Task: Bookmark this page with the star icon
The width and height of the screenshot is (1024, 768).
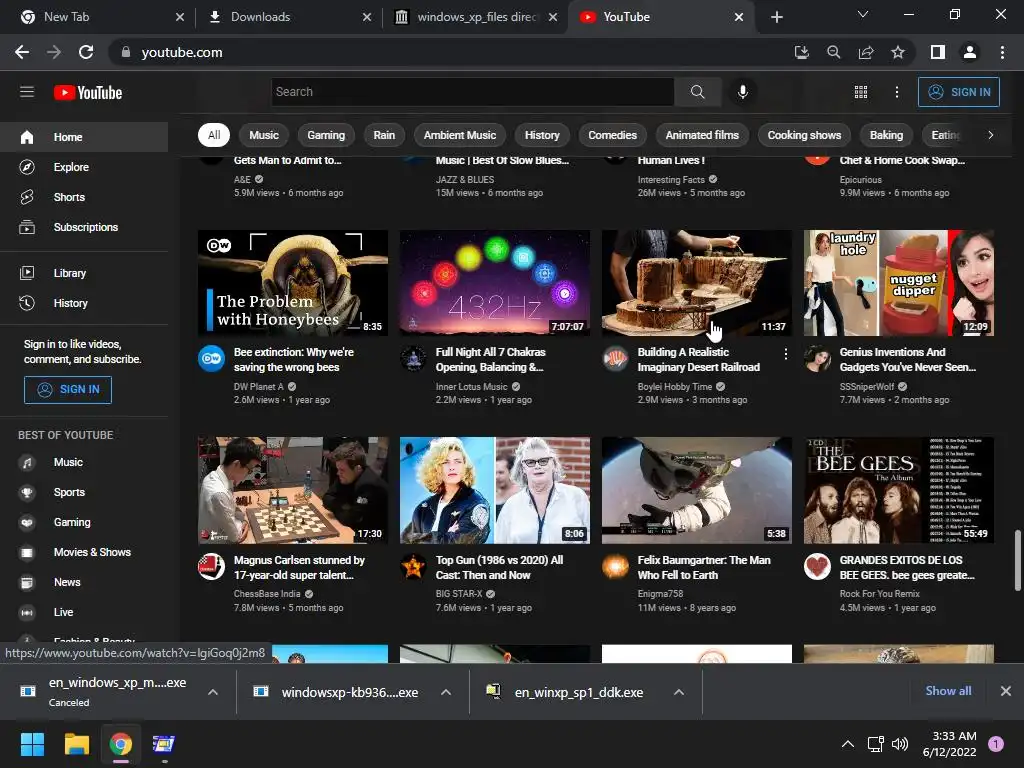Action: pyautogui.click(x=898, y=52)
